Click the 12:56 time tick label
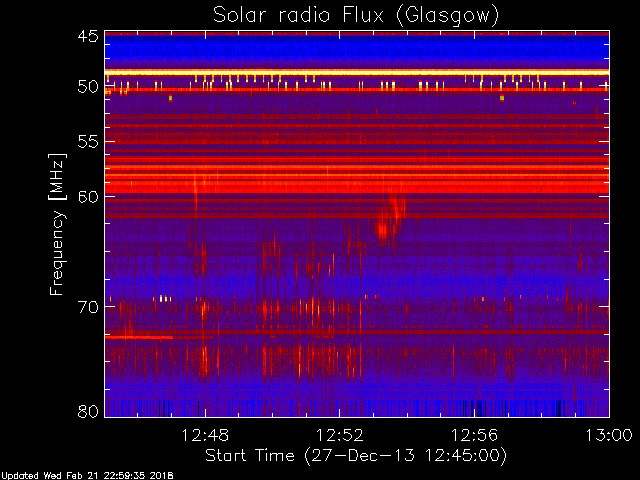 [x=474, y=435]
